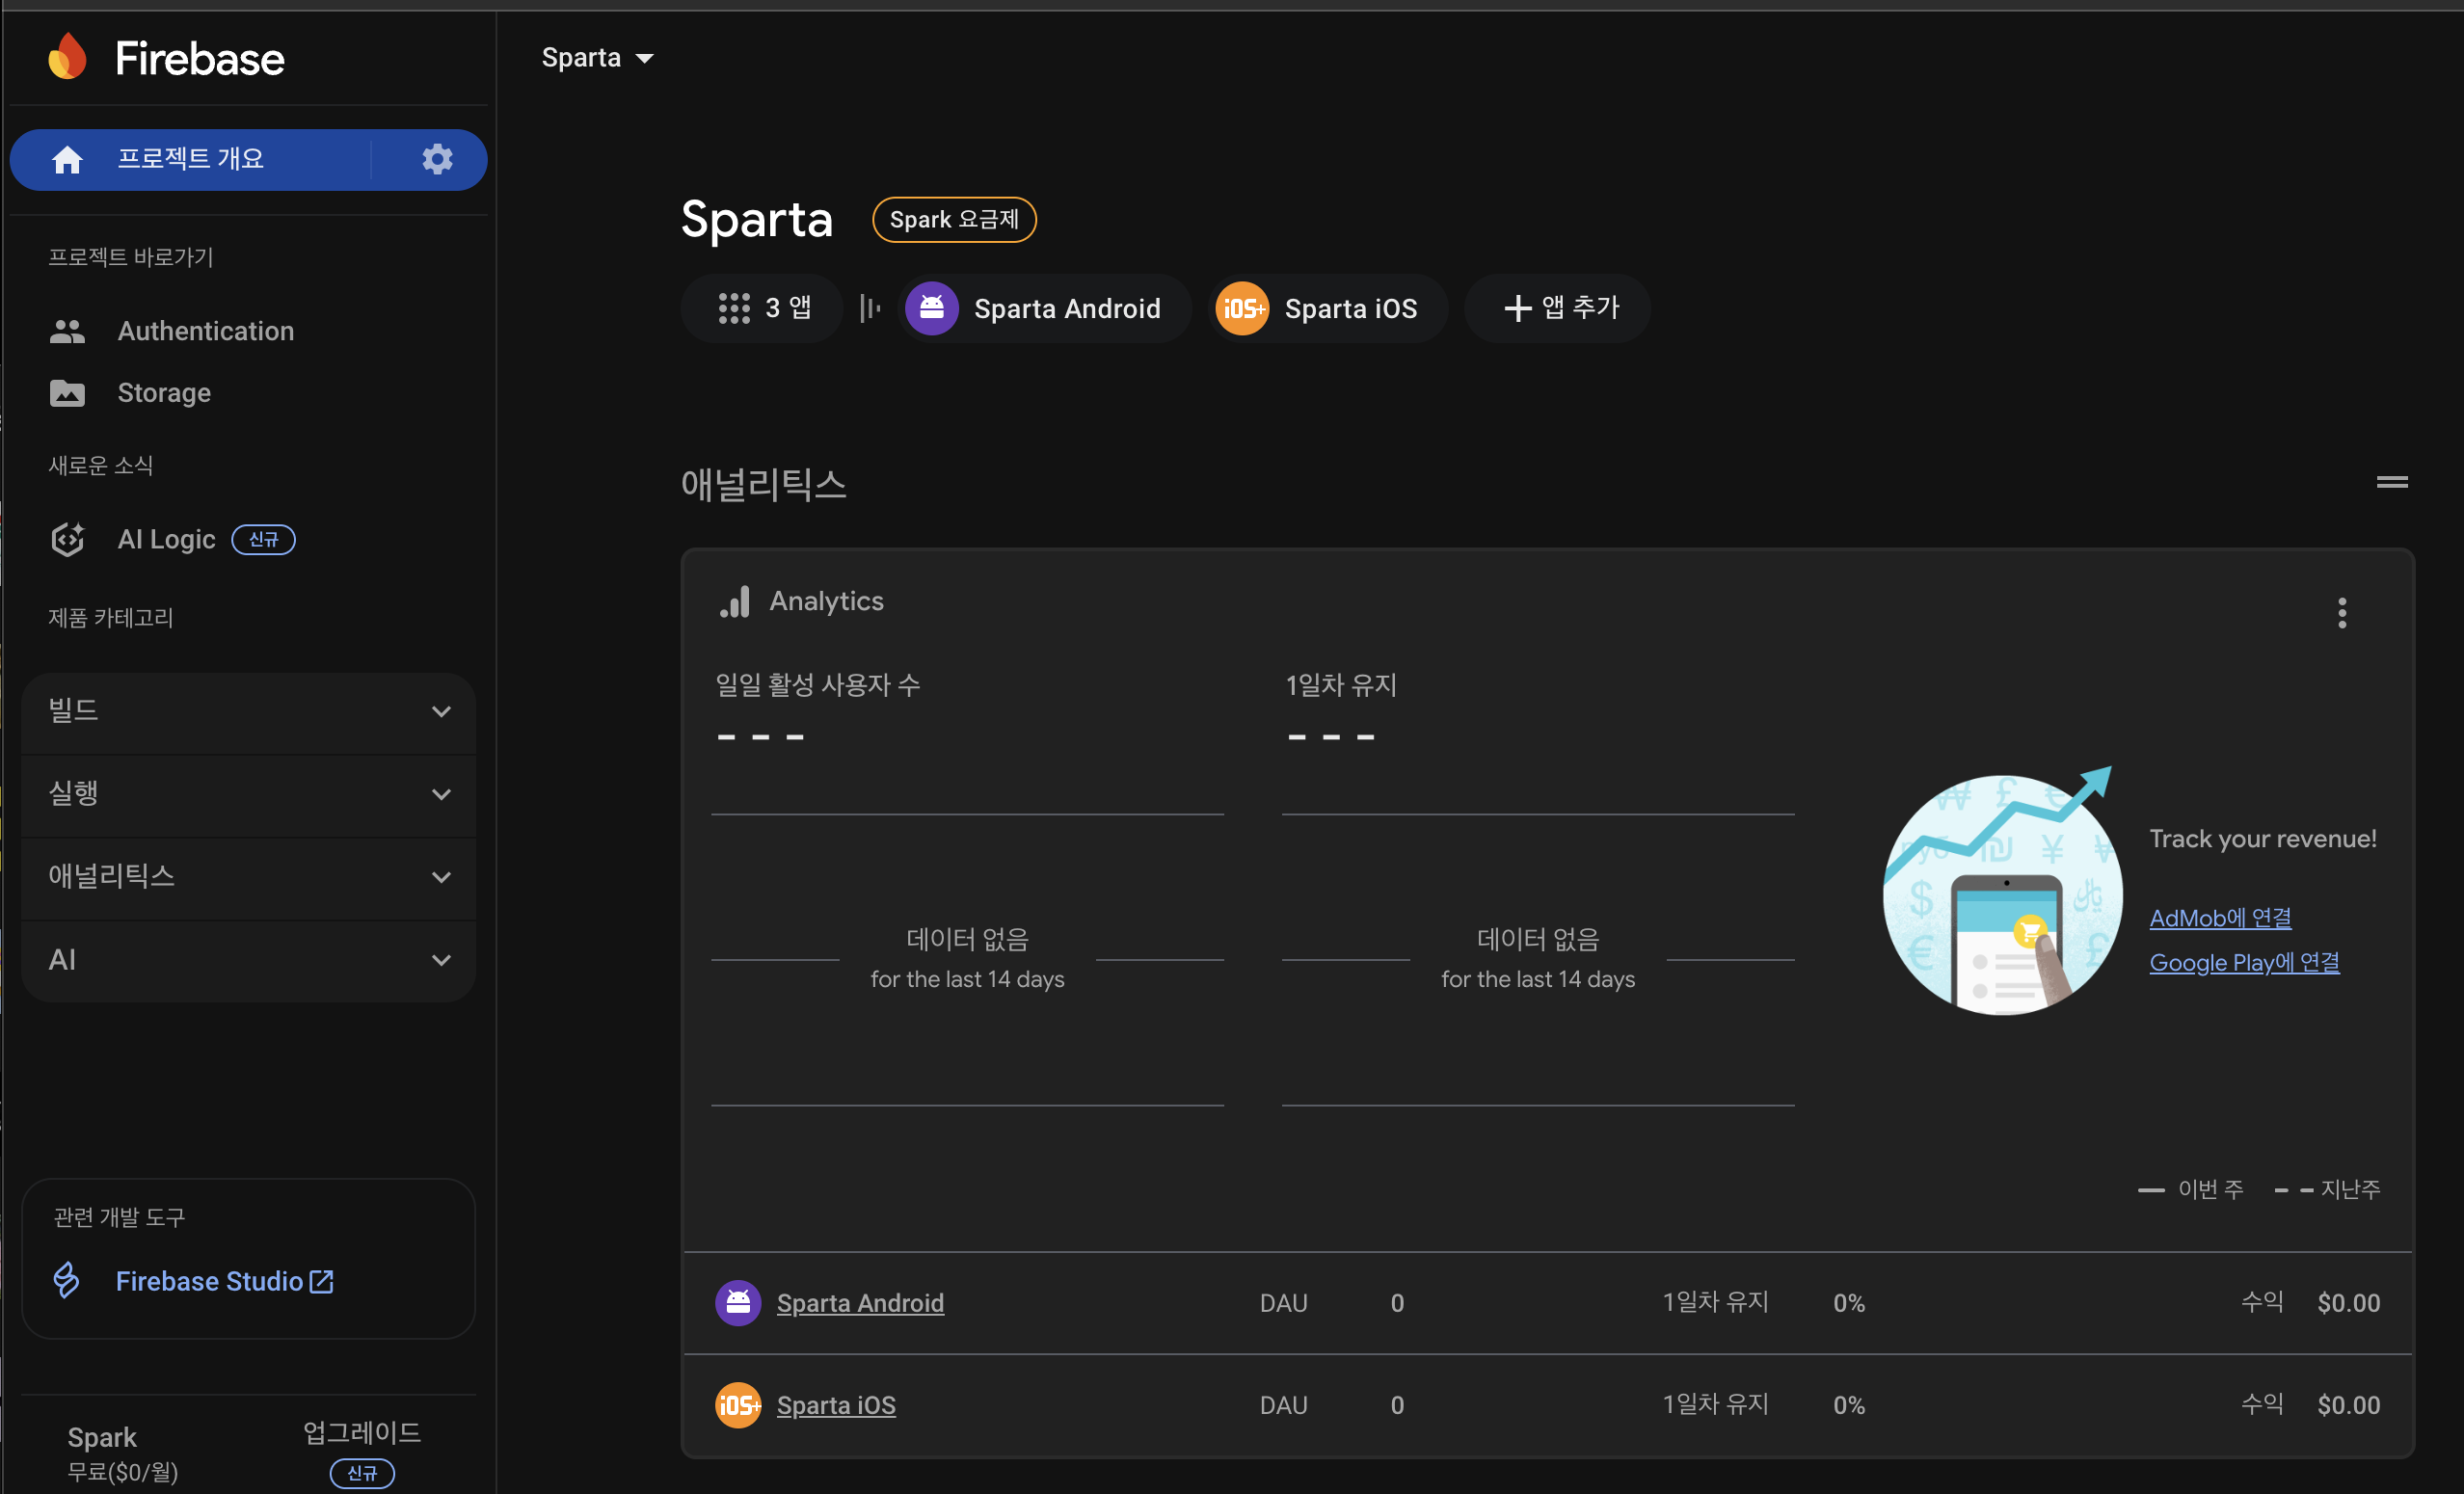
Task: Click the Track your revenue illustration
Action: [x=2001, y=892]
